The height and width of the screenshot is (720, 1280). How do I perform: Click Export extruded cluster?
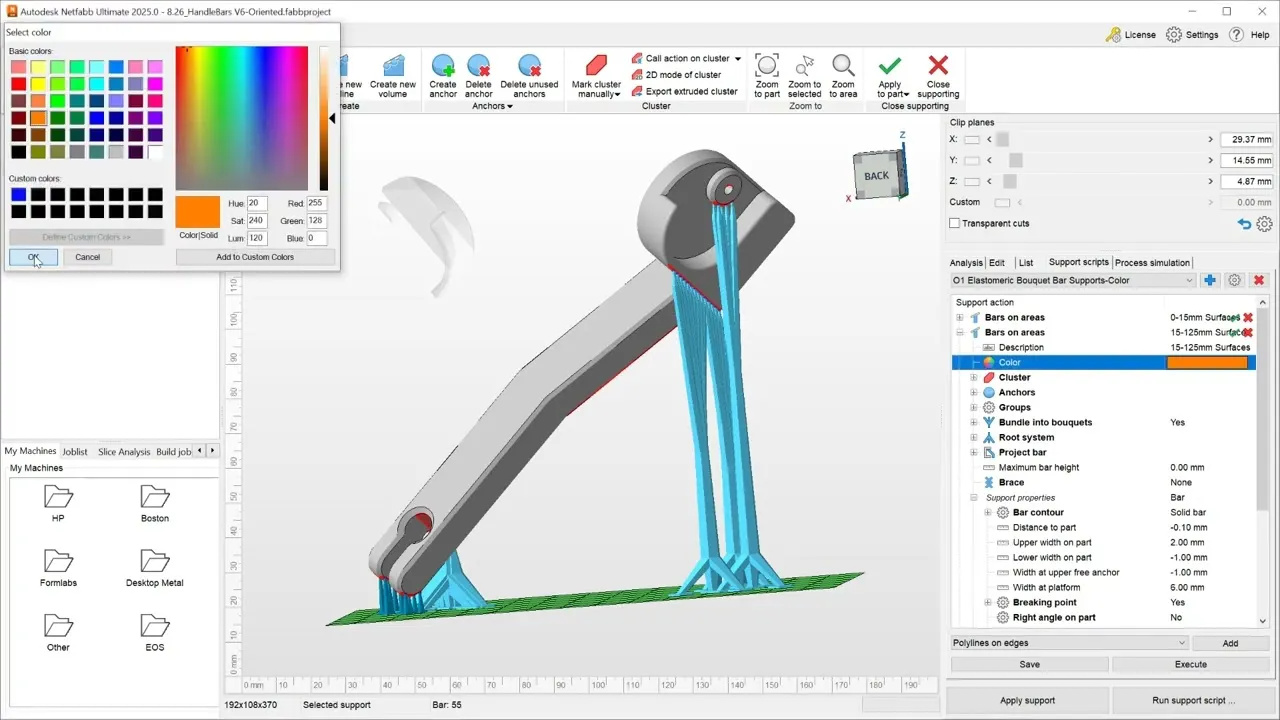point(684,91)
